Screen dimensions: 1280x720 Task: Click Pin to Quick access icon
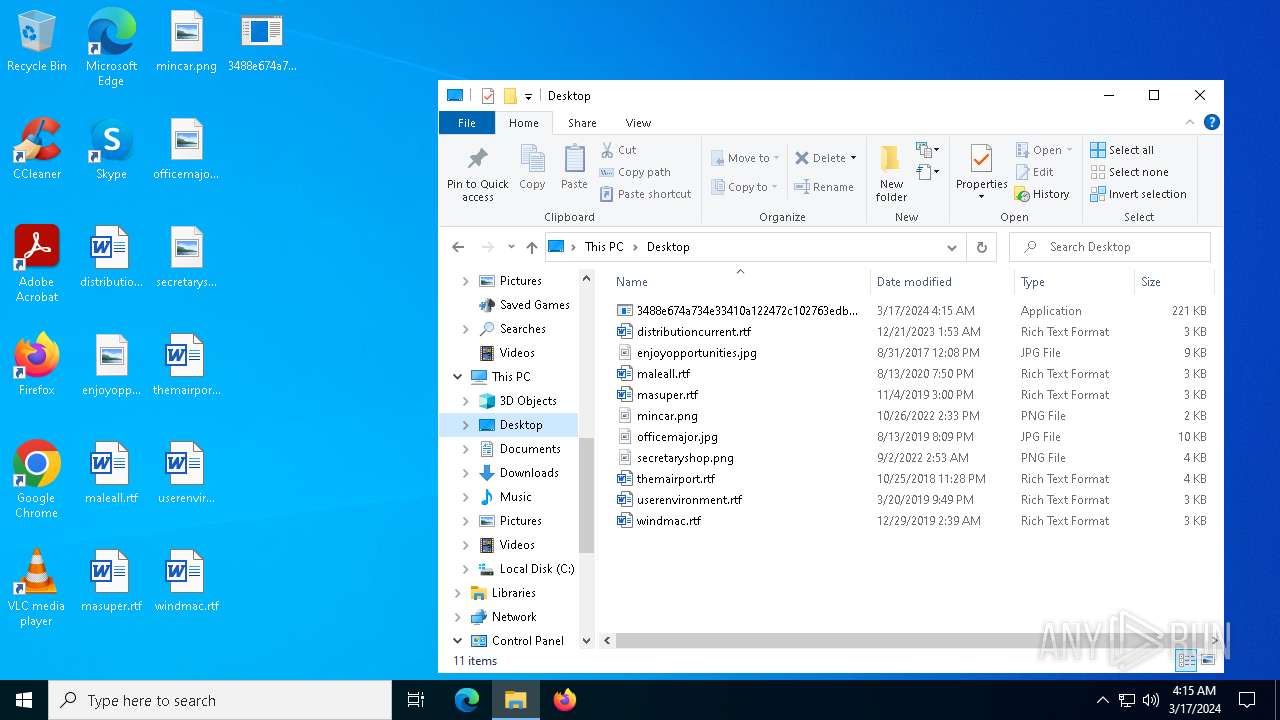pos(478,159)
